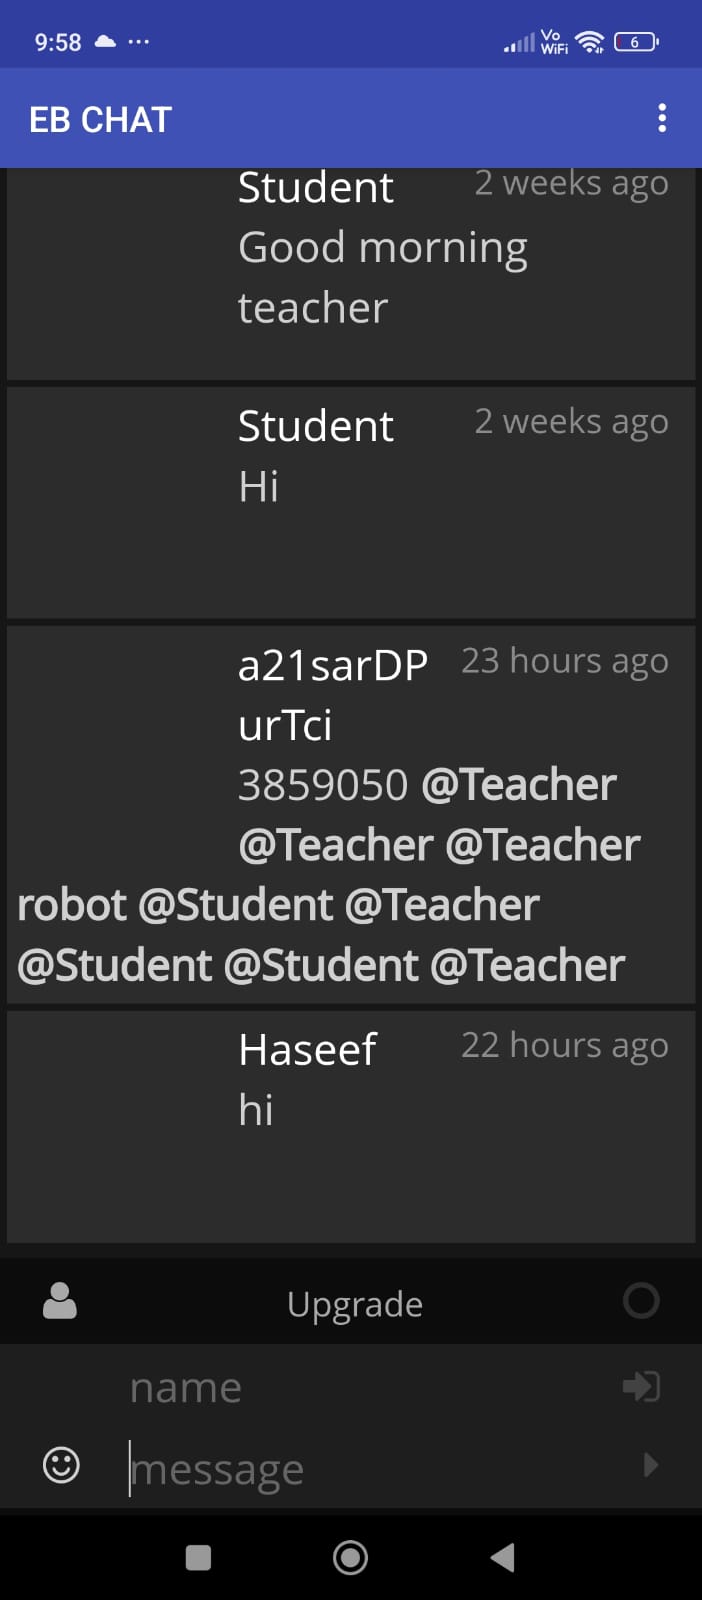
Task: Select the 'Good morning teacher' message
Action: 383,277
